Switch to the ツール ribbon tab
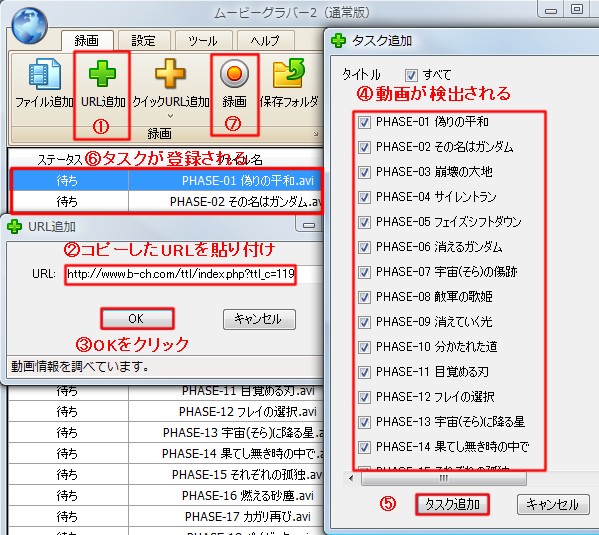Screen dimensions: 599x535 pyautogui.click(x=203, y=41)
